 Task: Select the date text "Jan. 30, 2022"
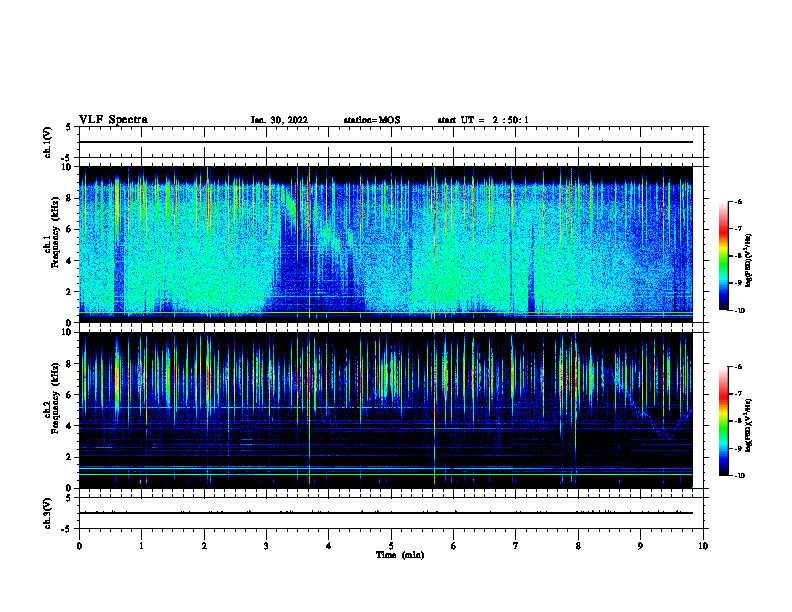(x=279, y=120)
